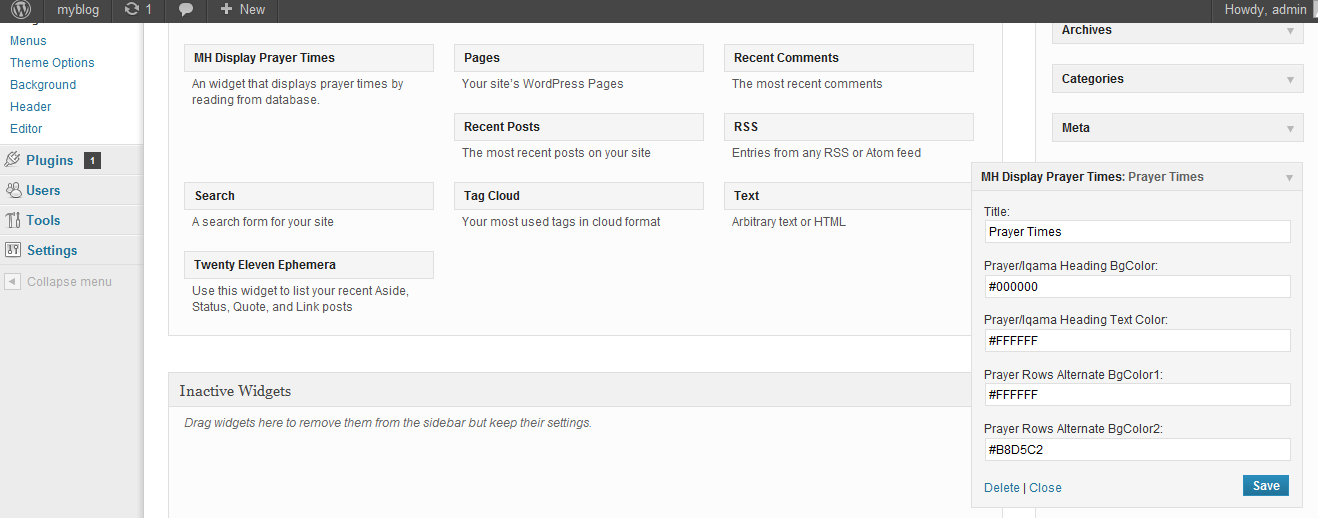This screenshot has height=518, width=1318.
Task: Select the Search available widget
Action: (x=309, y=196)
